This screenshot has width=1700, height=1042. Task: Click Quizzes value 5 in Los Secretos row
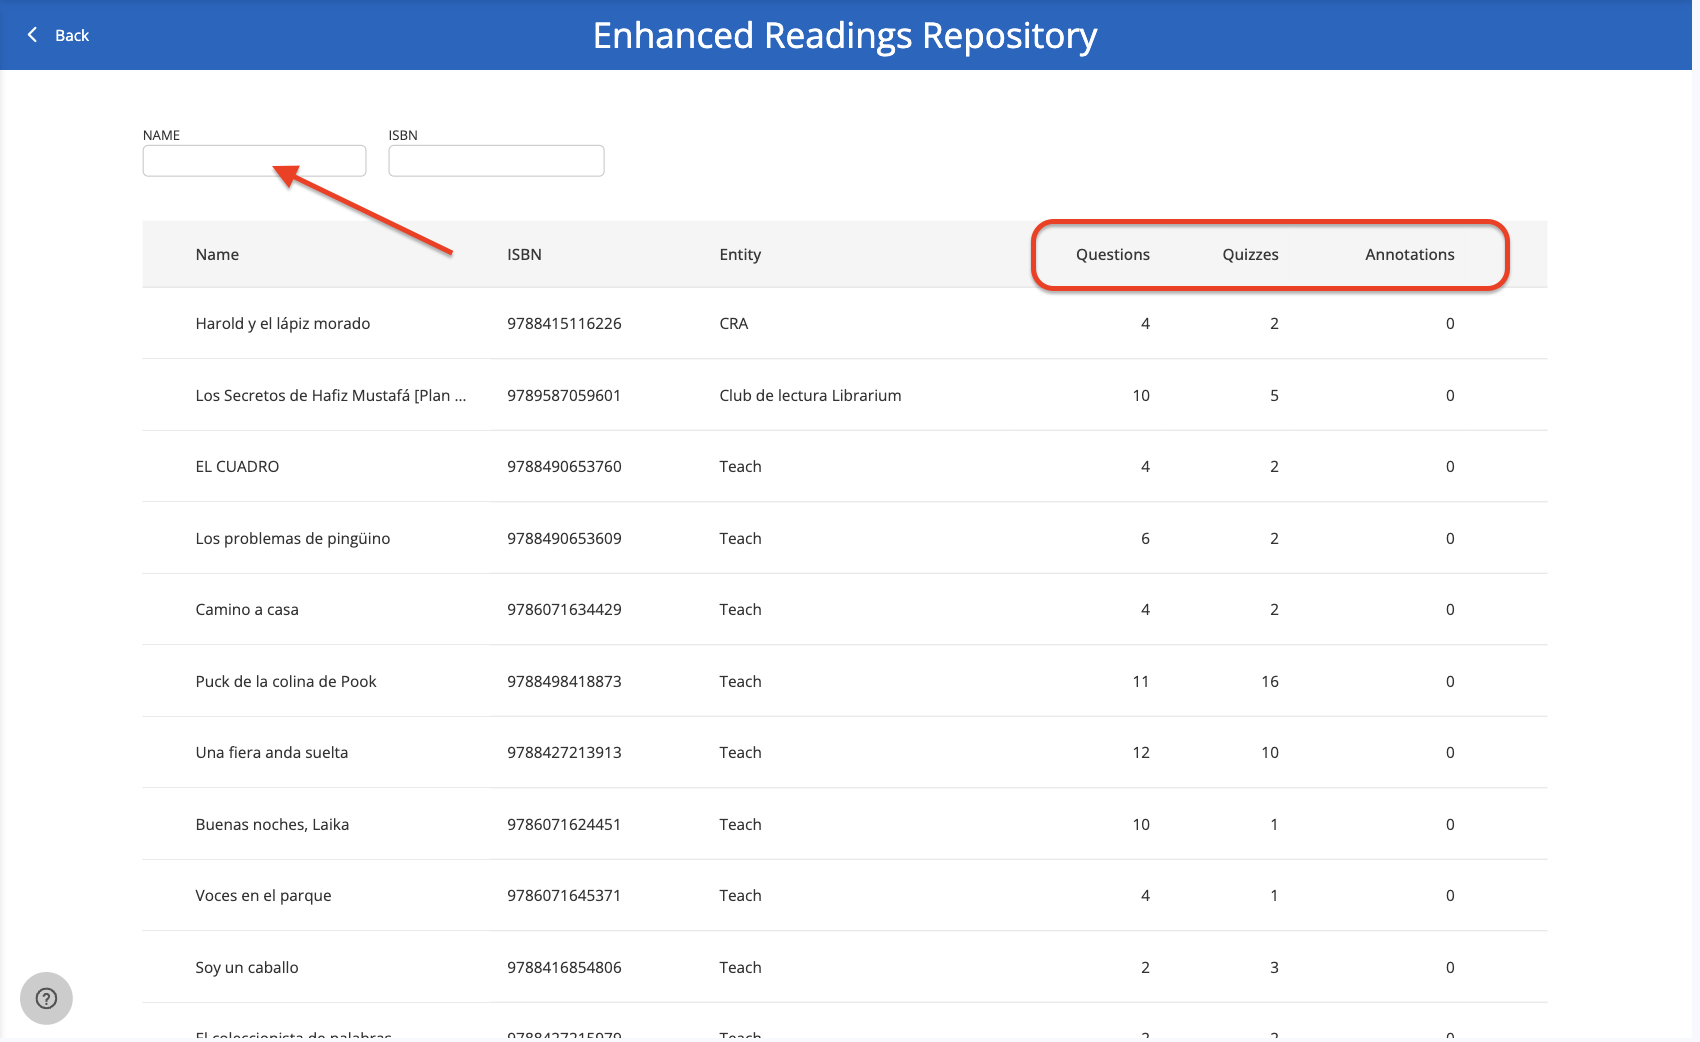point(1274,395)
